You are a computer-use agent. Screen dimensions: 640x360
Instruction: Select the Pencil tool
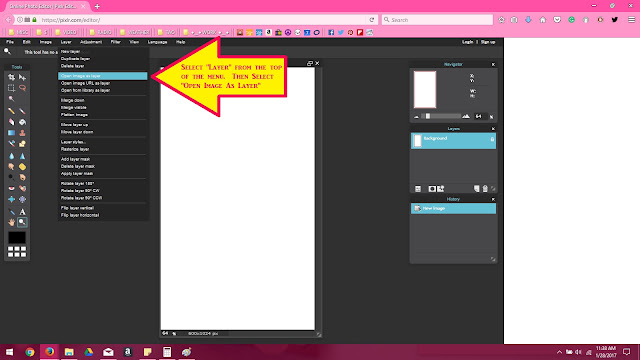(x=11, y=111)
